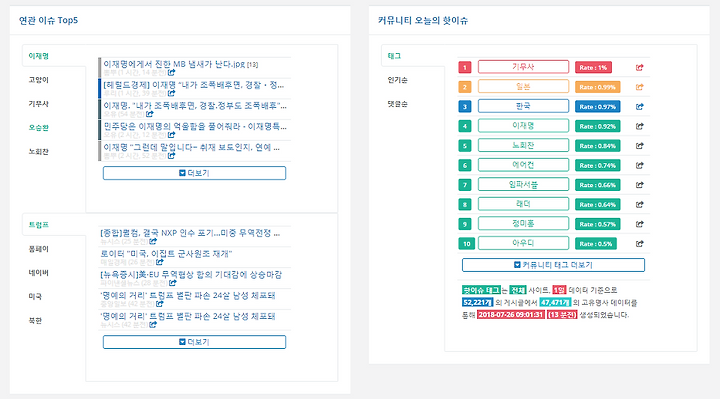This screenshot has height=399, width=720.
Task: Switch to 기무사 tab in 연관 이슈 sidebar
Action: [x=39, y=104]
